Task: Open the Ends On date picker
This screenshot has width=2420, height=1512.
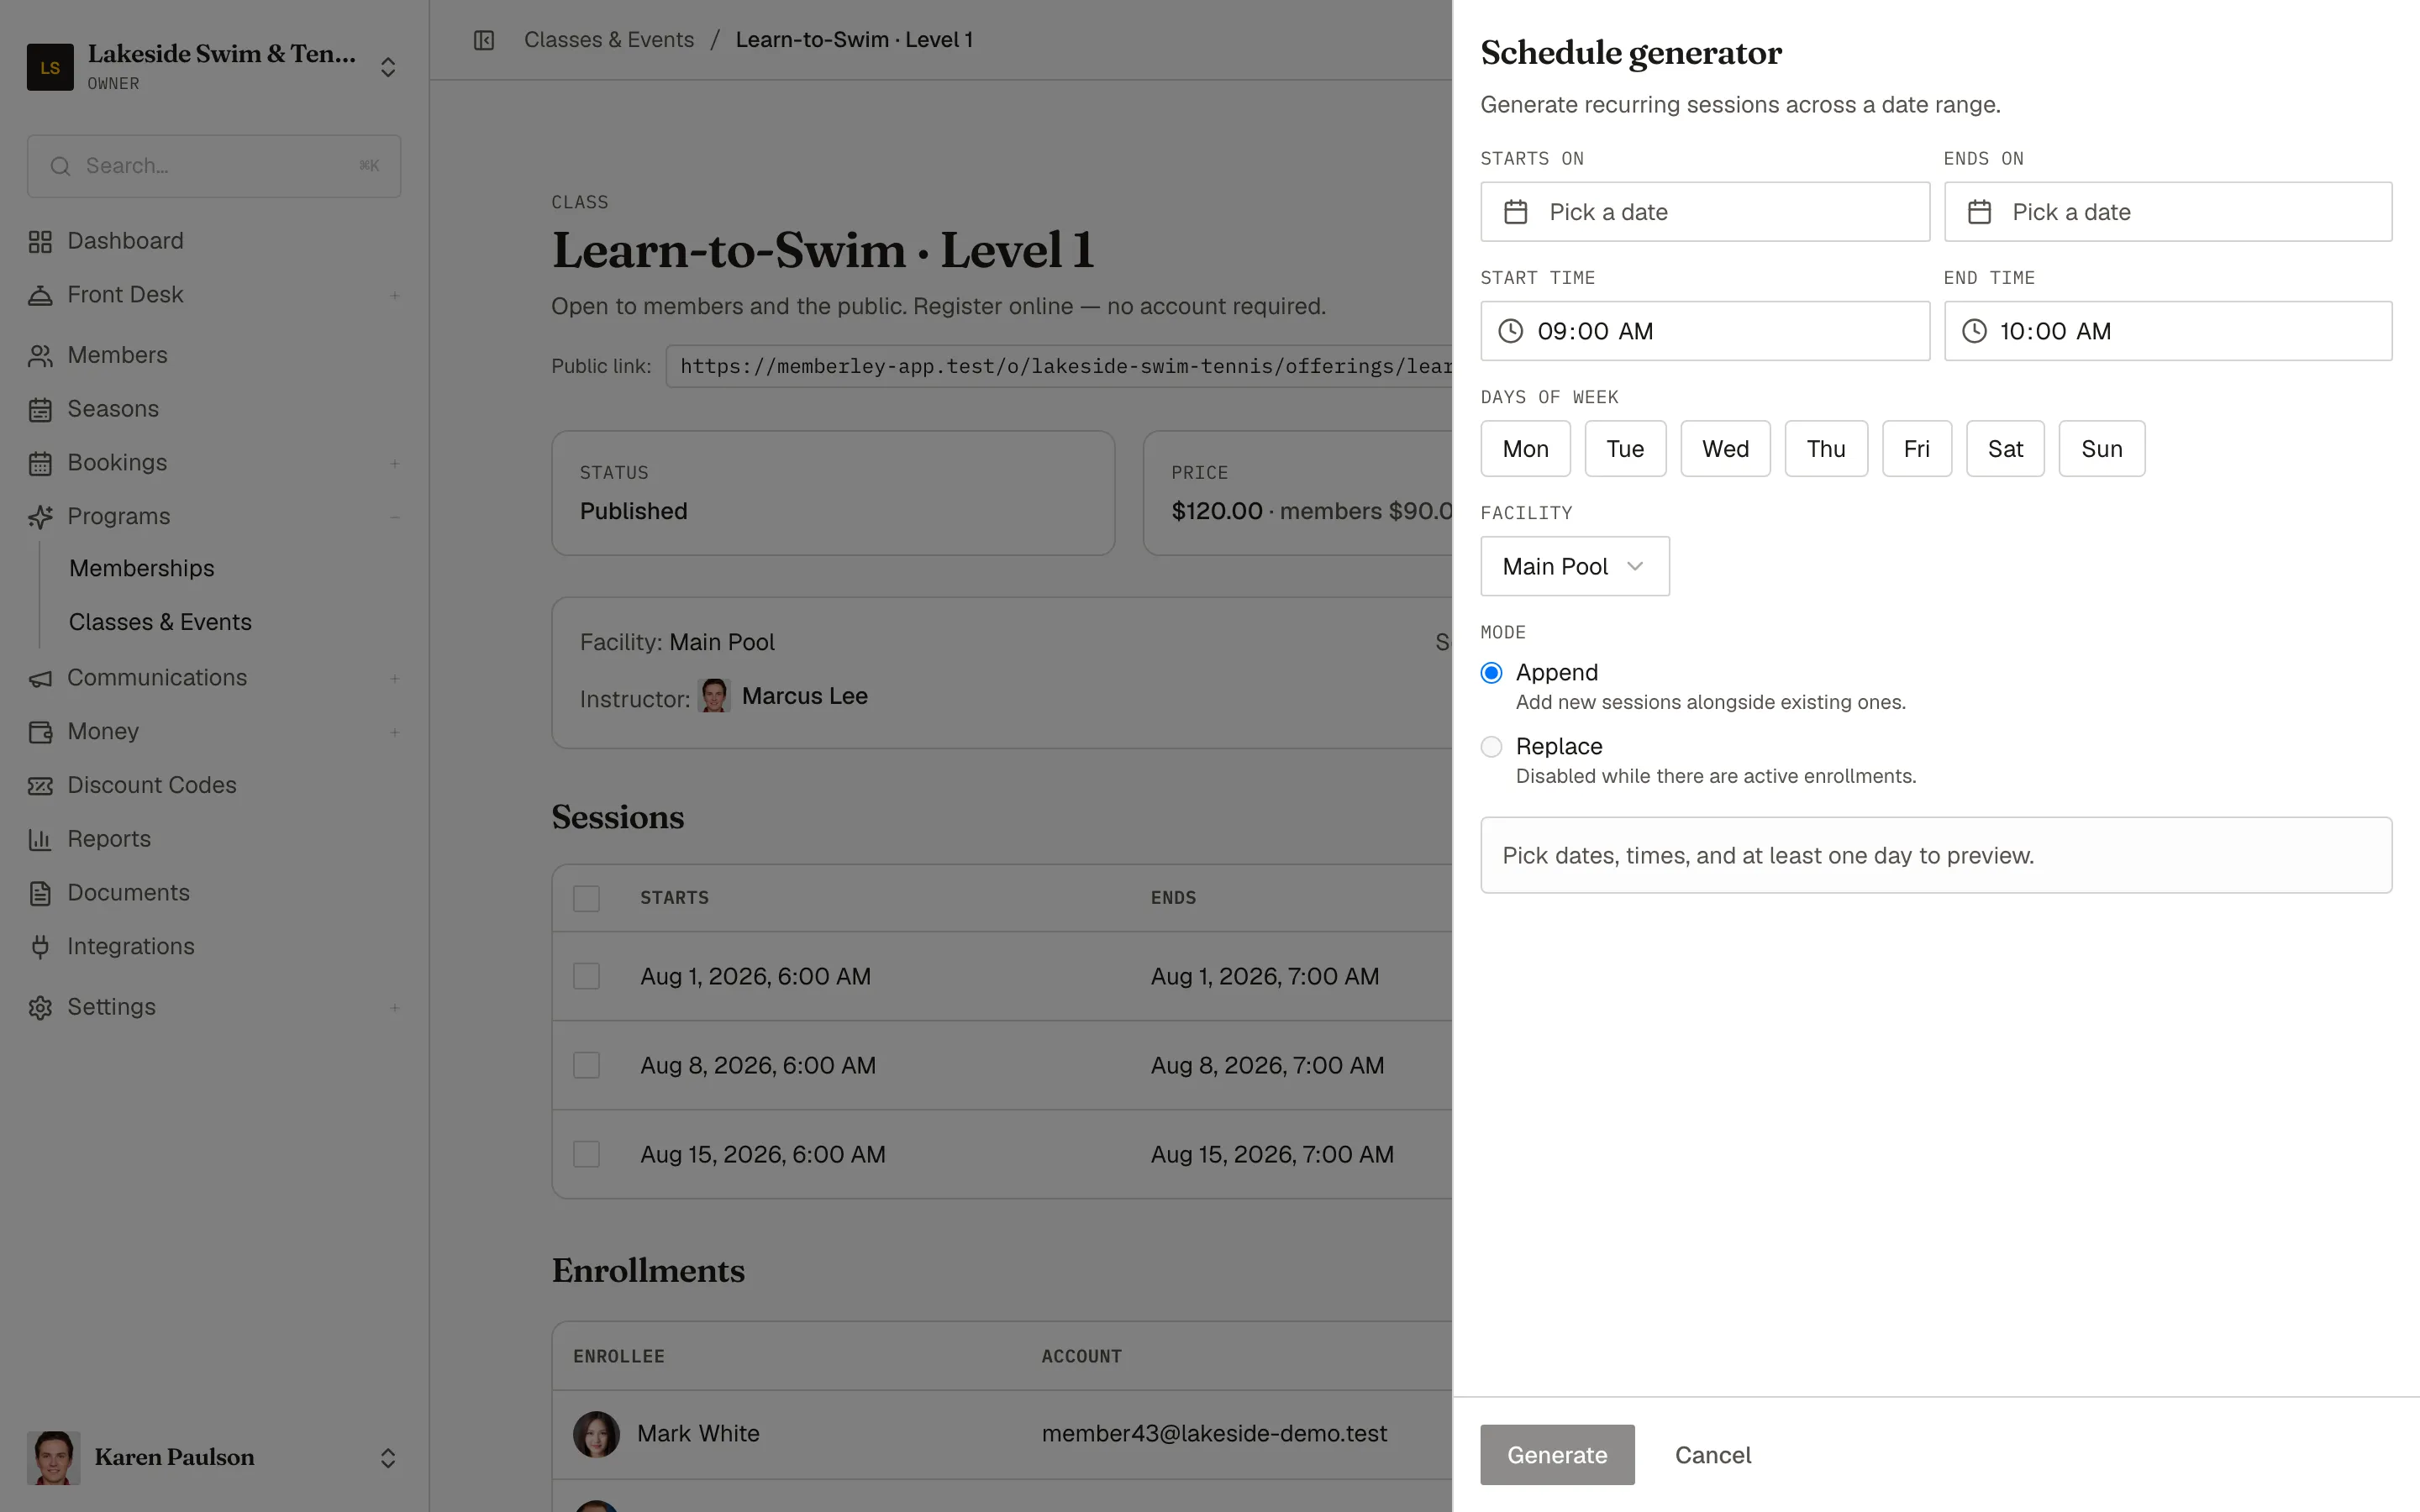Action: click(2168, 212)
